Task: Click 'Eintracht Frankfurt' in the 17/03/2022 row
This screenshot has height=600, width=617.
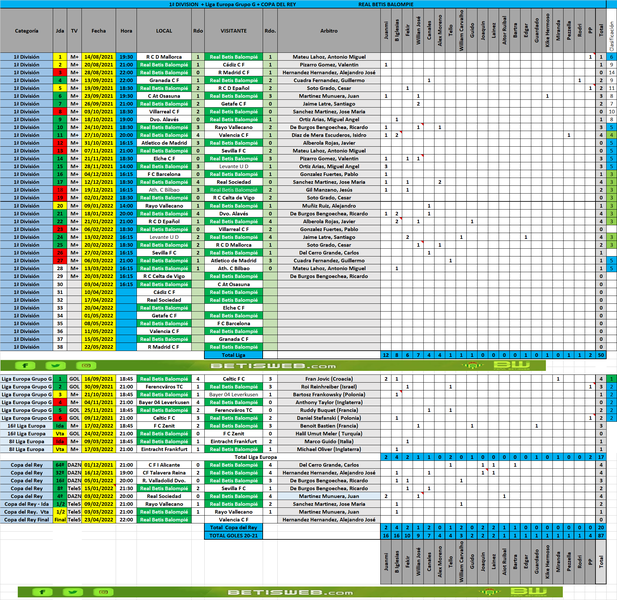Action: [x=164, y=449]
